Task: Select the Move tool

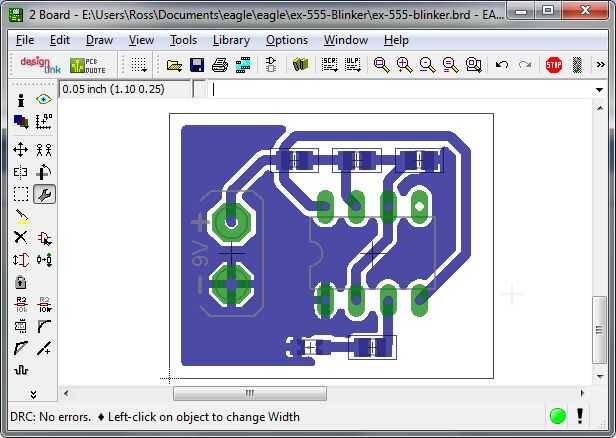Action: coord(20,150)
